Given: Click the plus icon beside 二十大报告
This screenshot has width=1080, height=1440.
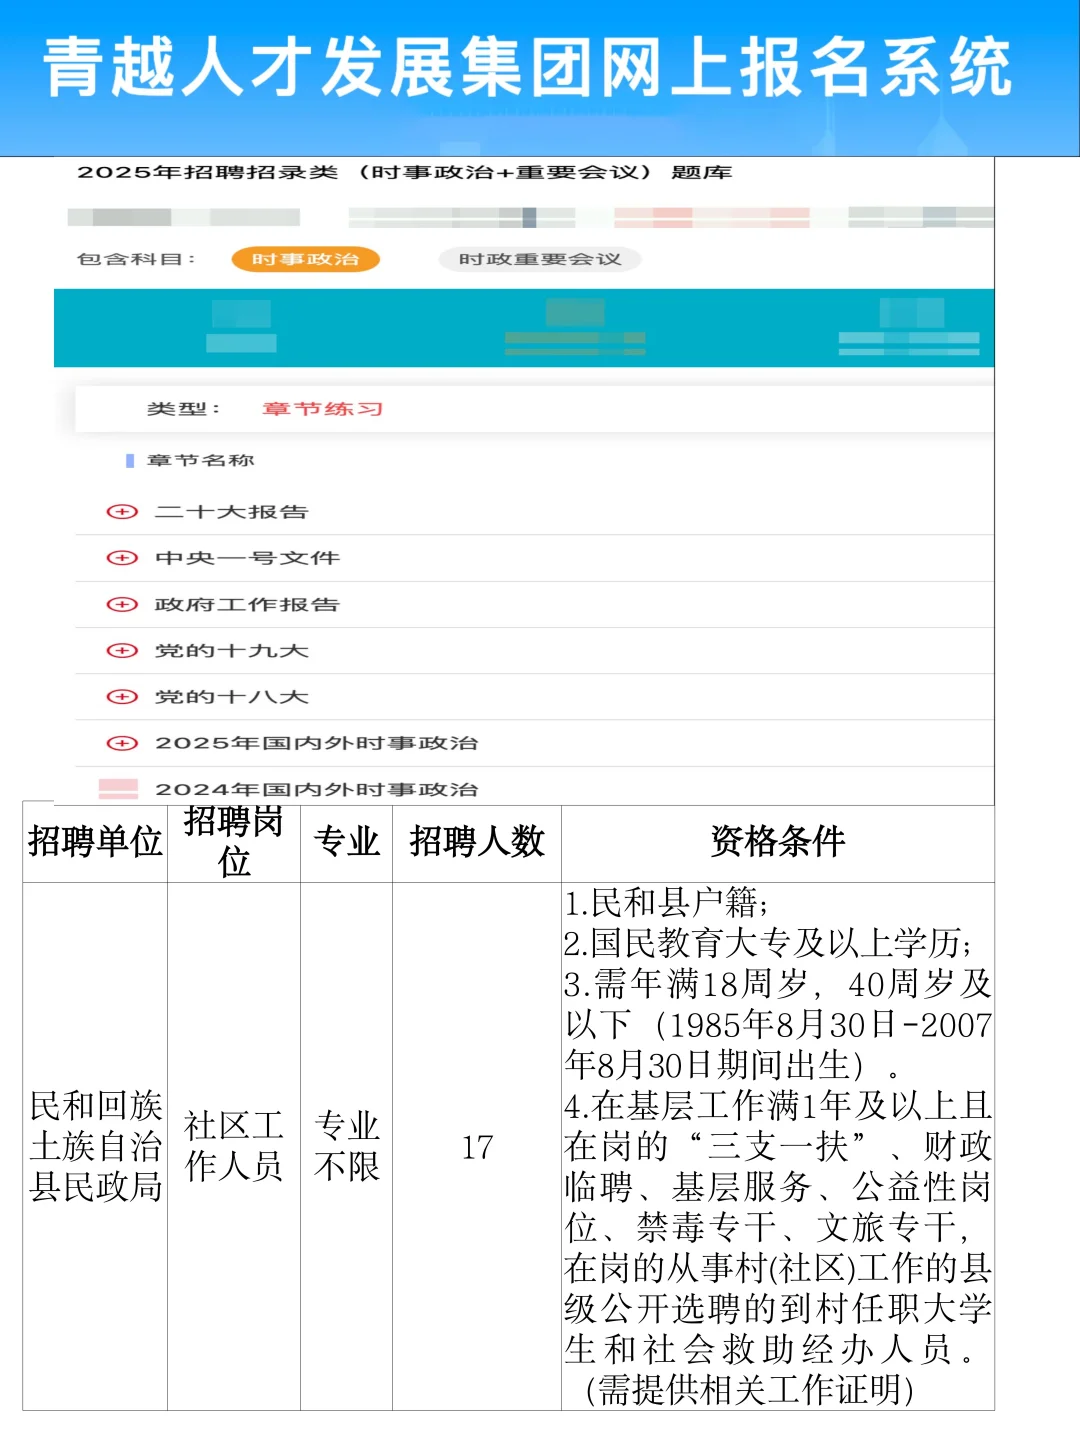Looking at the screenshot, I should coord(121,511).
